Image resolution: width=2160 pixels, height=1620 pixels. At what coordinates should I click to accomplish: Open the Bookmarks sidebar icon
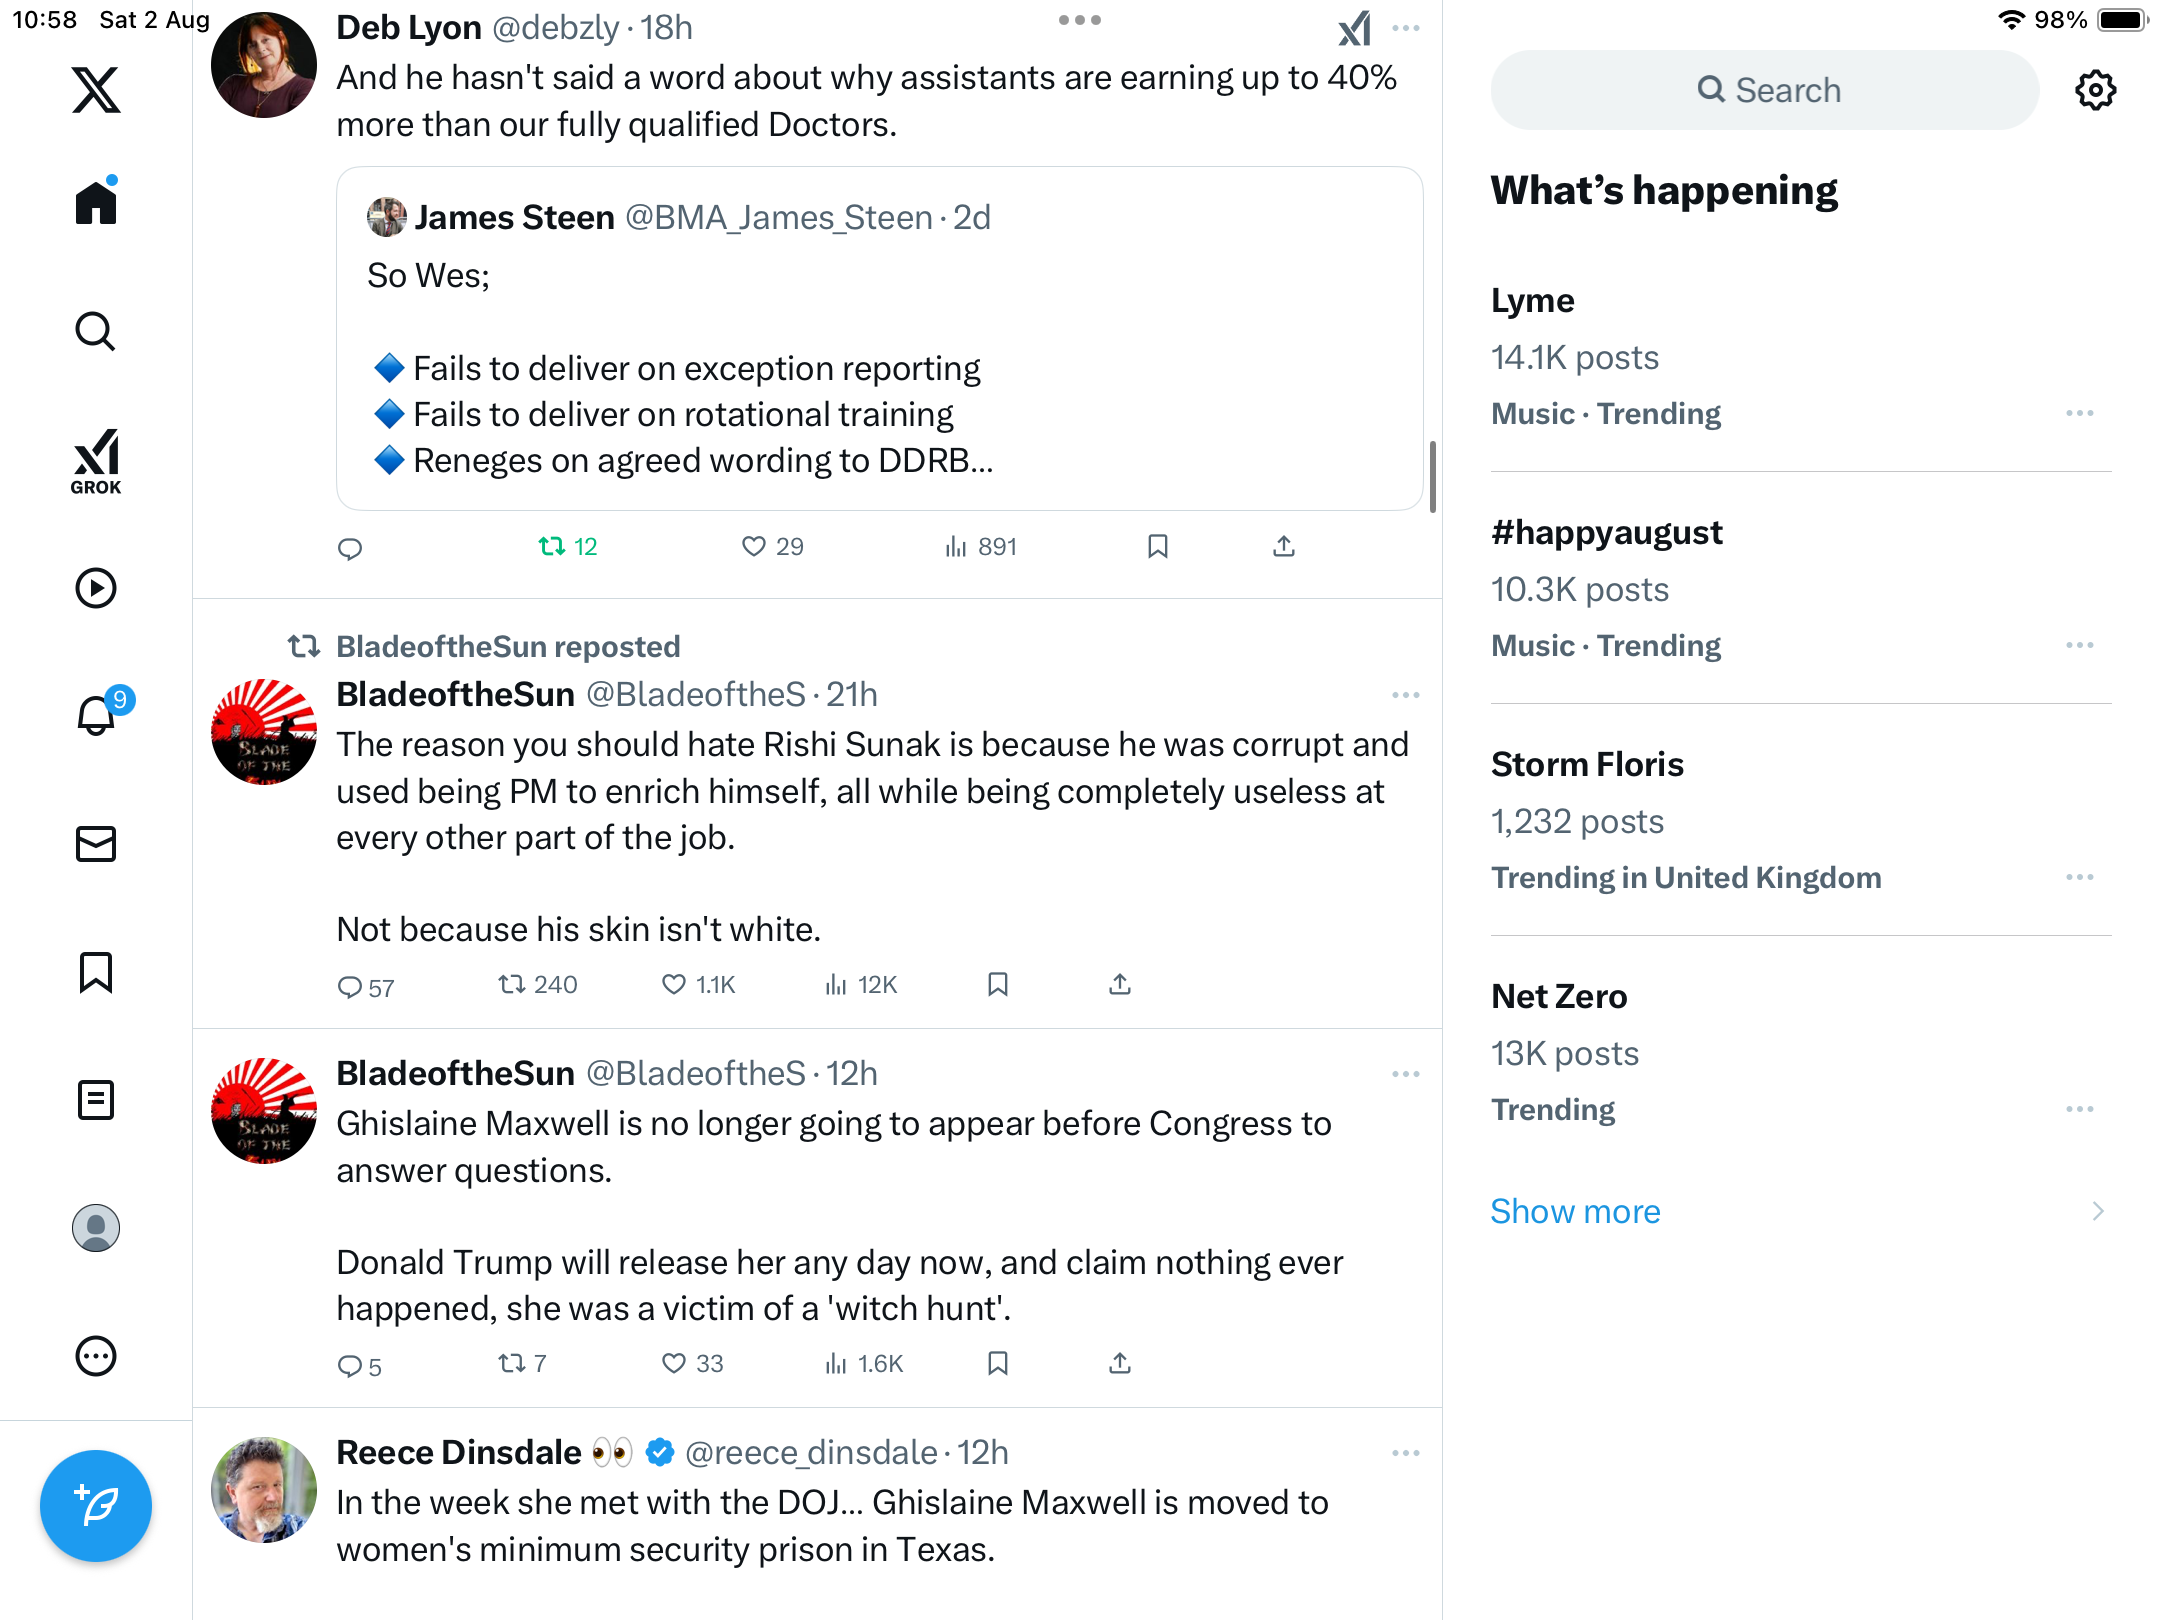point(96,972)
